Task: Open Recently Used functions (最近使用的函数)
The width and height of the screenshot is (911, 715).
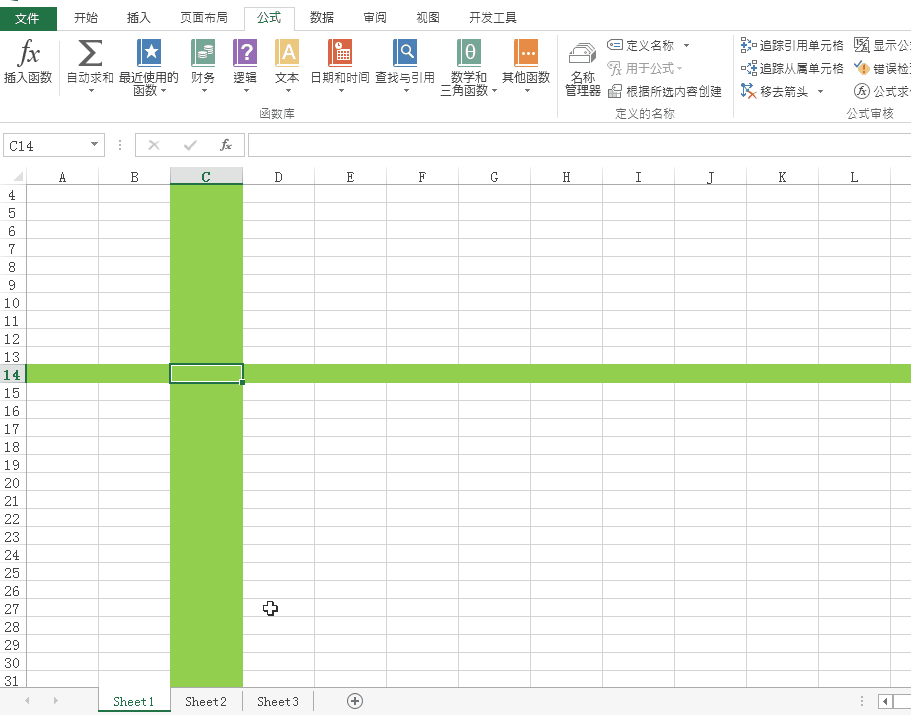Action: click(149, 67)
